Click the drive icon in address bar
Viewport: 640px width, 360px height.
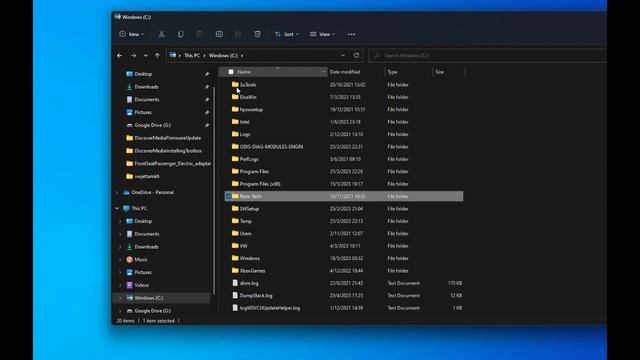point(173,55)
